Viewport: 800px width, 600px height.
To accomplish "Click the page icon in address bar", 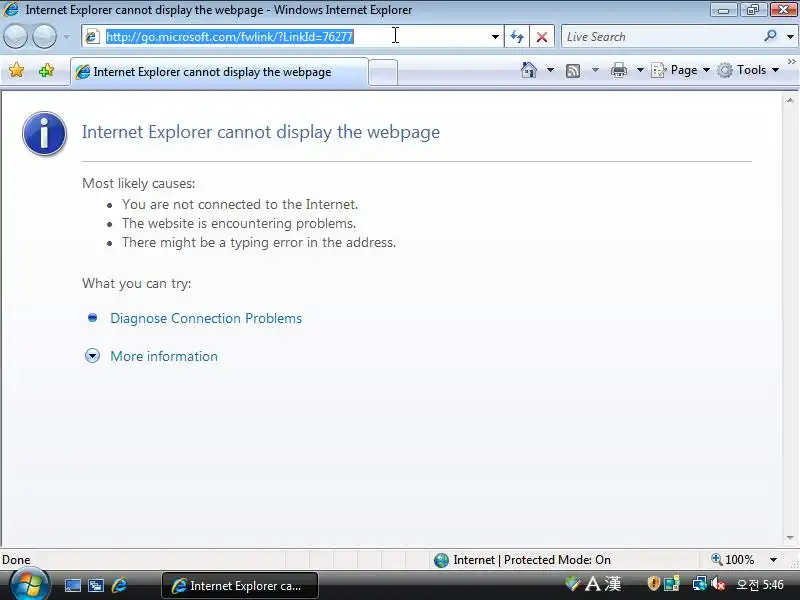I will tap(92, 37).
